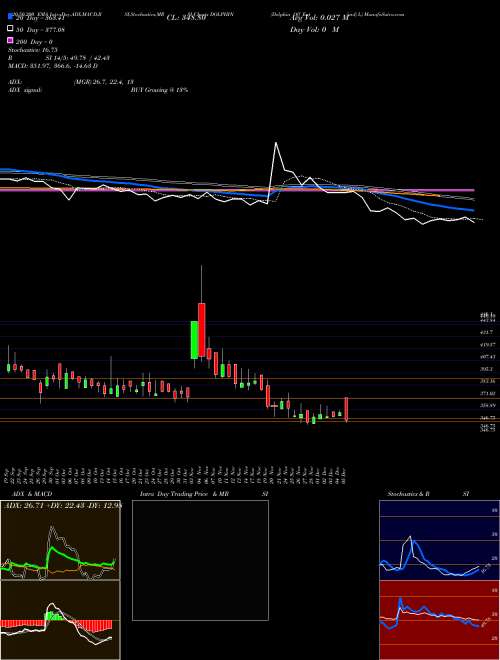Image resolution: width=500 pixels, height=660 pixels.
Task: Select the 'BUY Growing @ 18%' signal text
Action: [159, 90]
